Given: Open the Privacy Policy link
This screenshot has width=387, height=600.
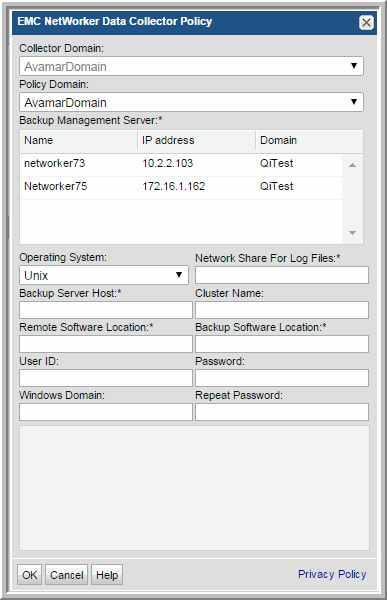Looking at the screenshot, I should [x=332, y=574].
